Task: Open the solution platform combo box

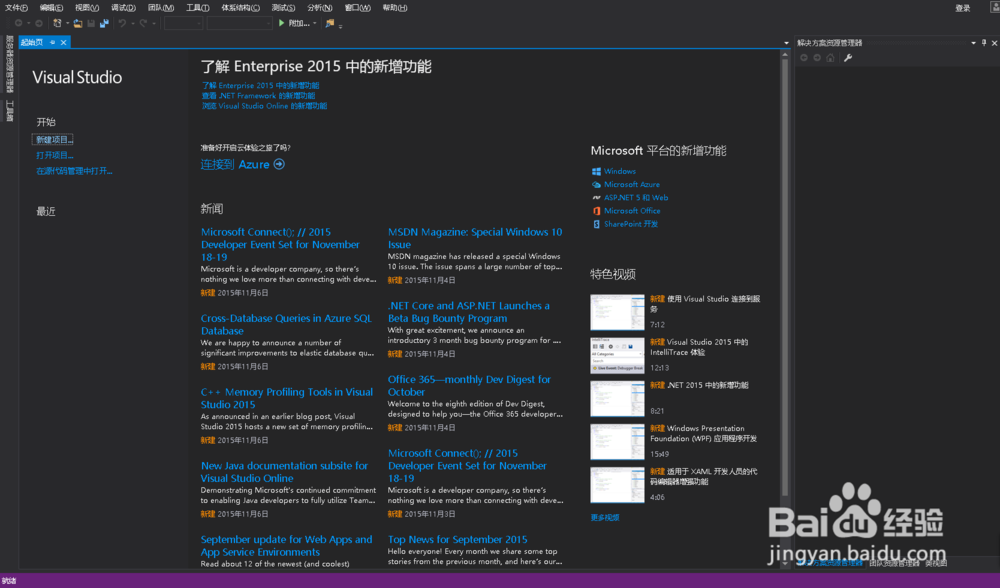Action: (240, 23)
